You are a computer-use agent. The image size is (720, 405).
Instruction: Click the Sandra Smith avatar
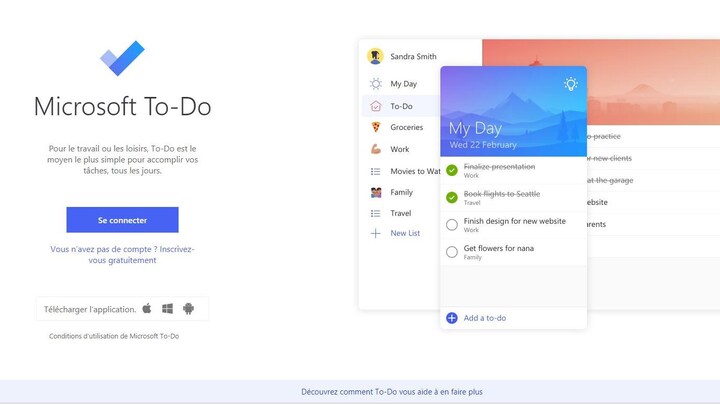pyautogui.click(x=375, y=56)
